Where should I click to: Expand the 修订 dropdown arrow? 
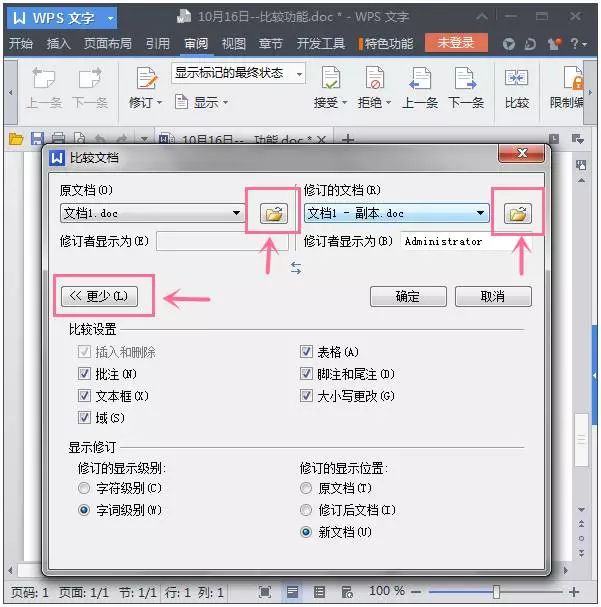tap(159, 103)
